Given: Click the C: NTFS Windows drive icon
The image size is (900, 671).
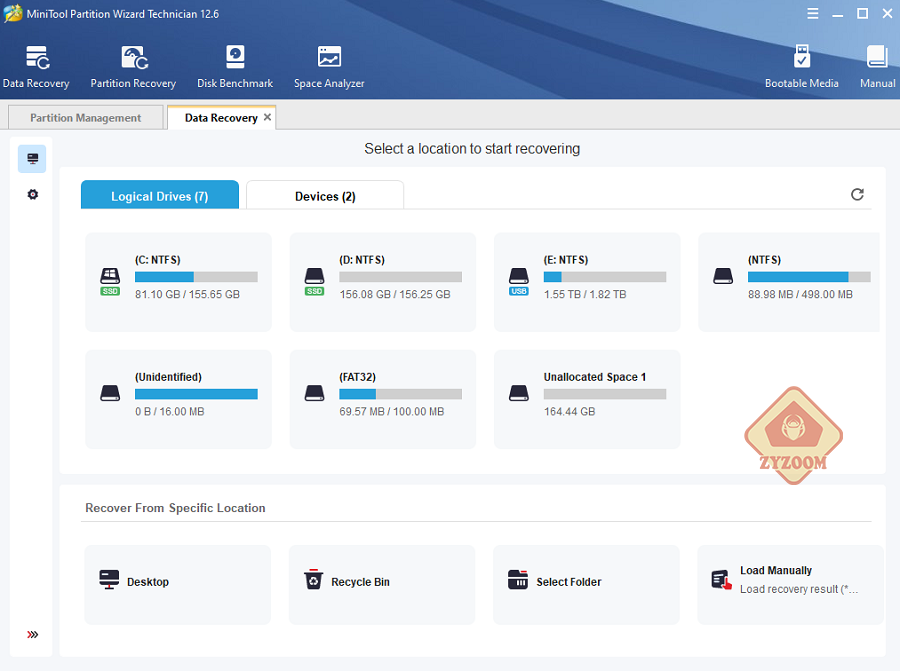Looking at the screenshot, I should click(x=110, y=281).
